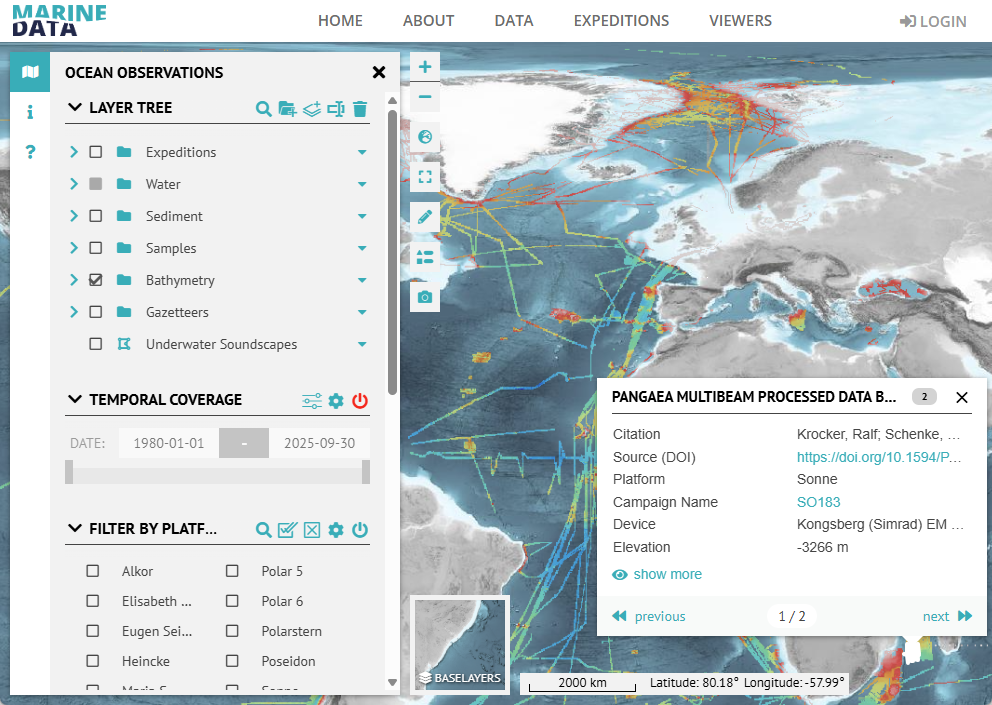Click the legend list icon on map

click(x=425, y=257)
